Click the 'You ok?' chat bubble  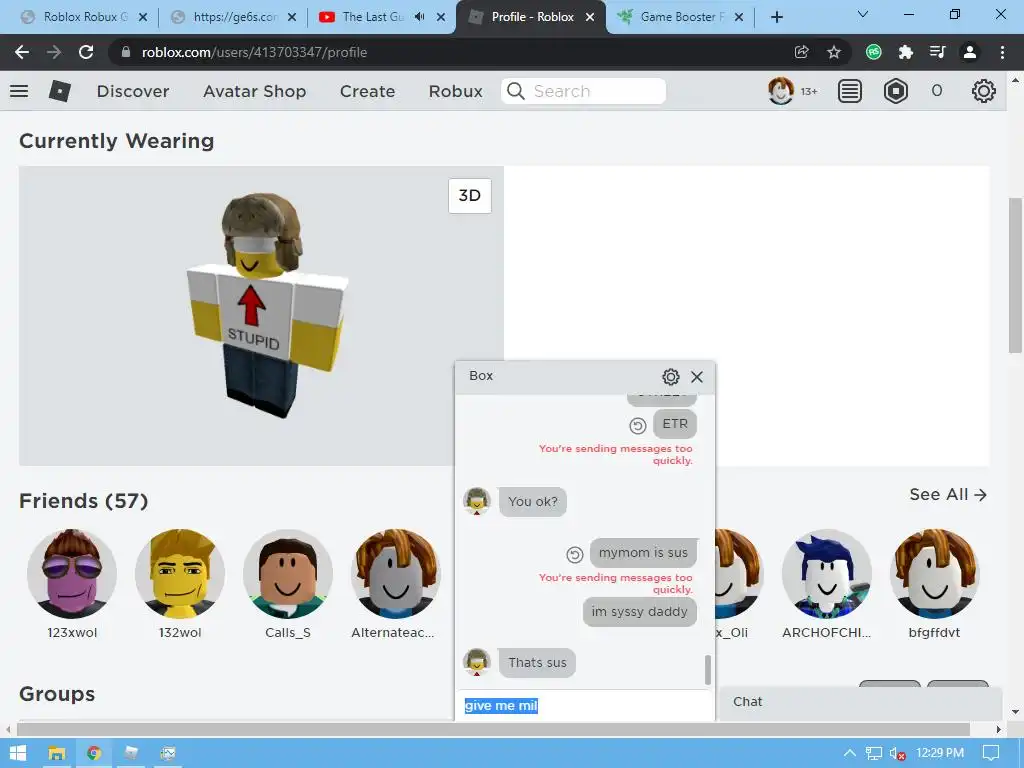point(533,502)
